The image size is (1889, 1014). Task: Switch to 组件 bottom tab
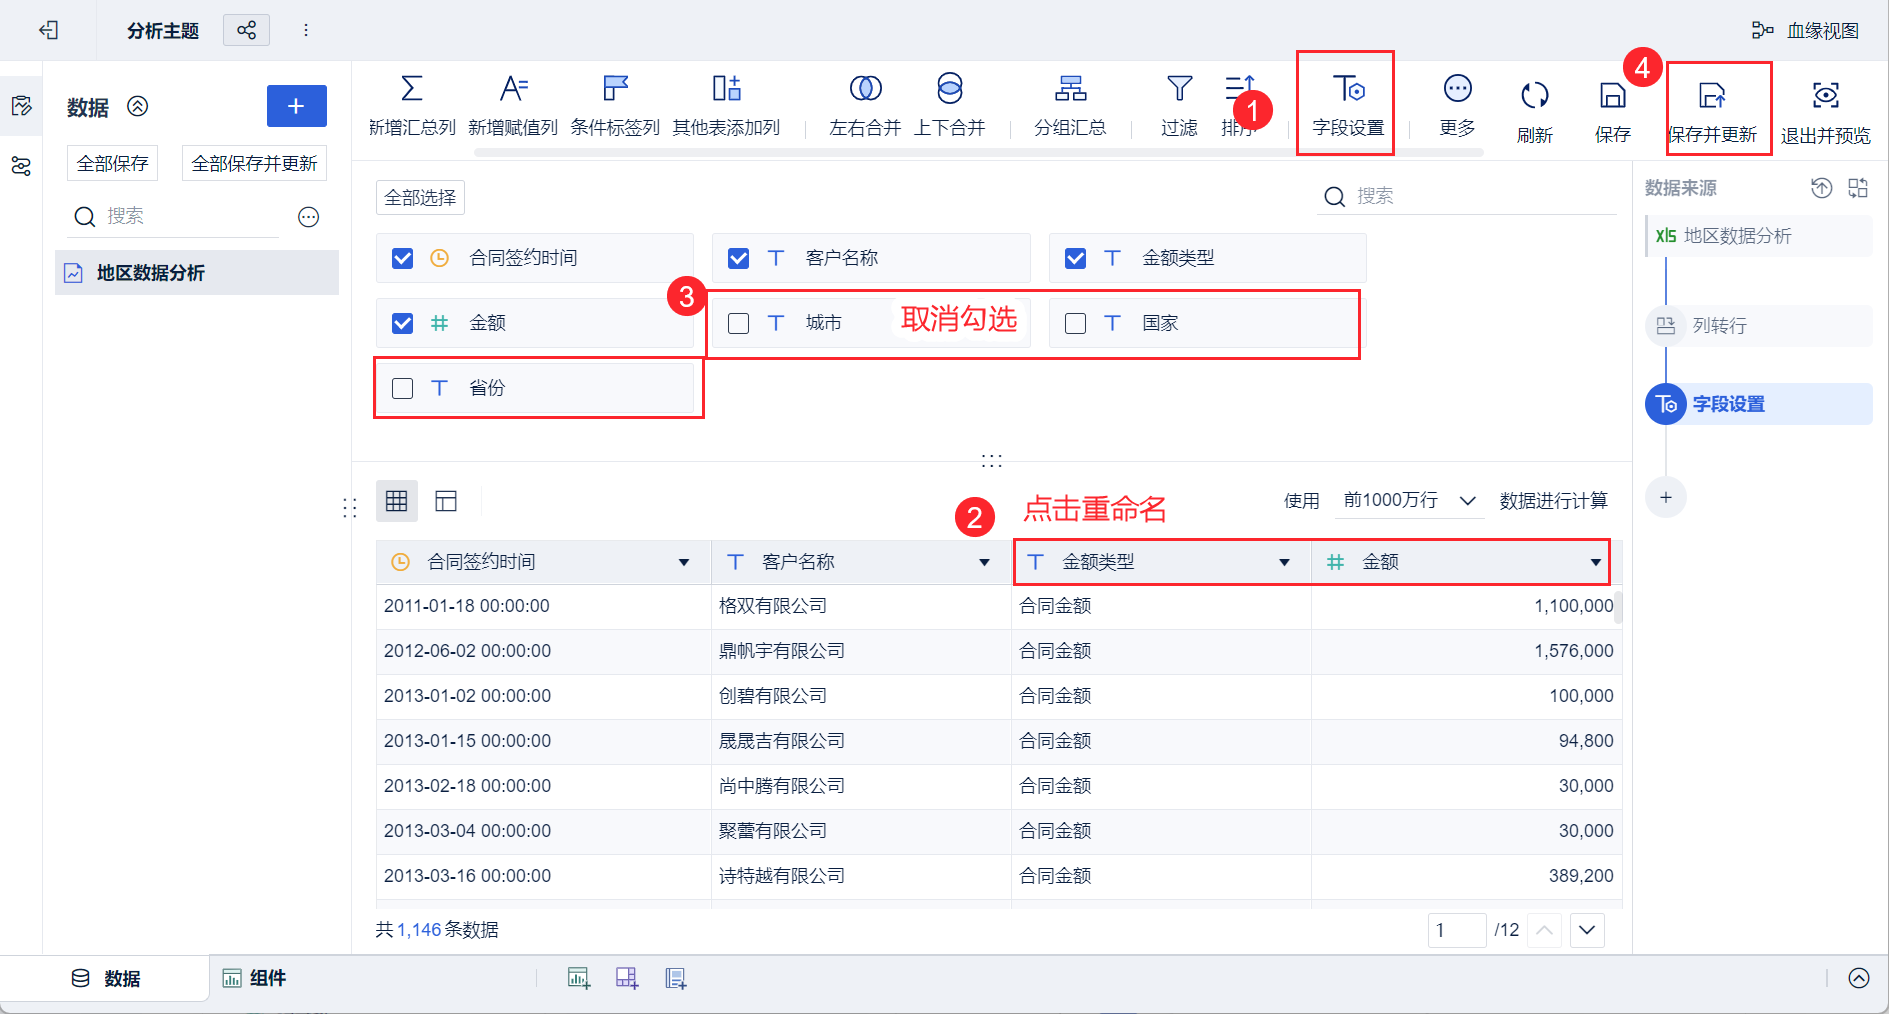coord(254,978)
